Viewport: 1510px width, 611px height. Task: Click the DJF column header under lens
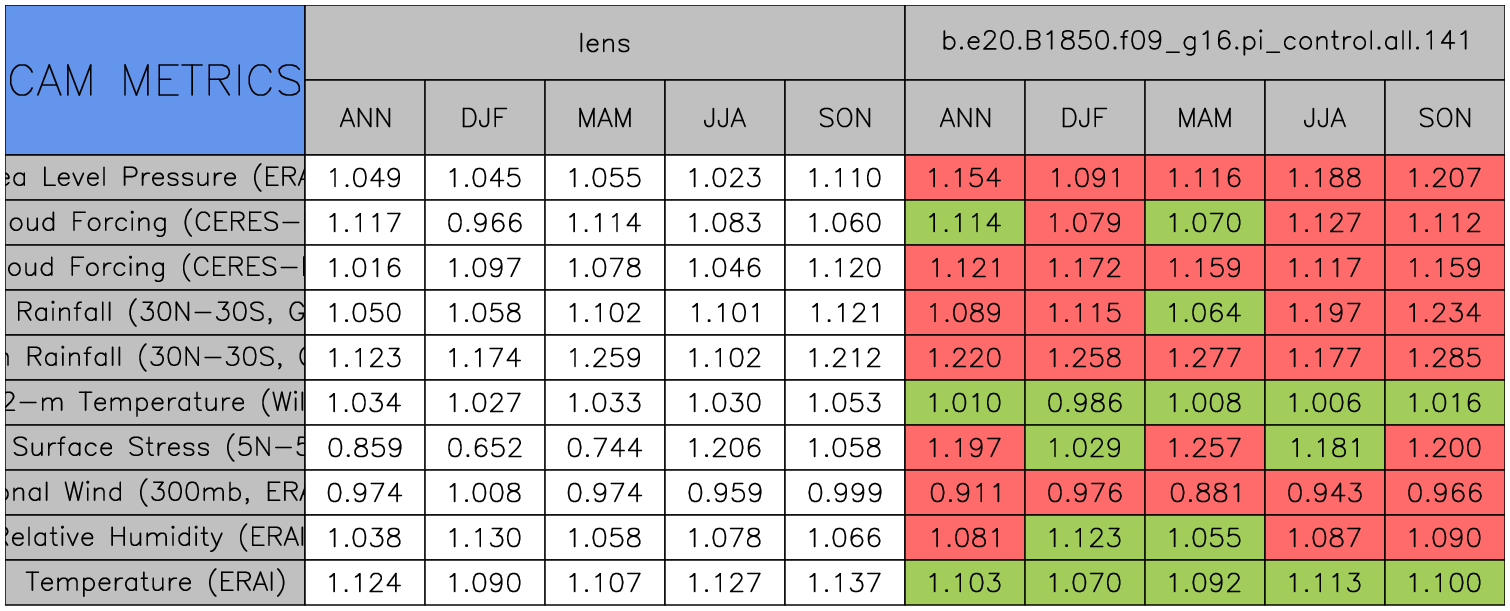[x=485, y=118]
